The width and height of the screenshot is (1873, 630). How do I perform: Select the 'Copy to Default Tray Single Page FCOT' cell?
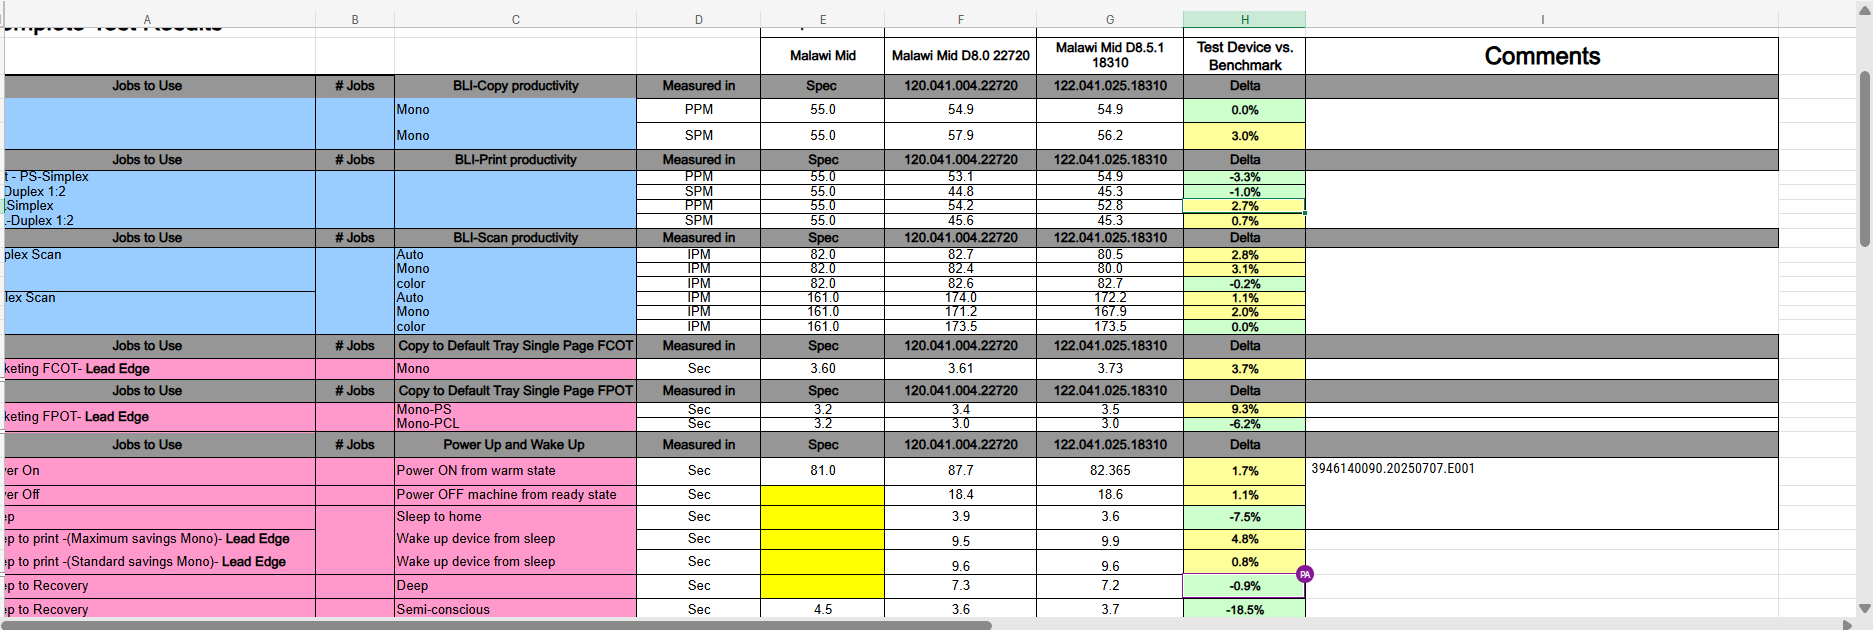pyautogui.click(x=515, y=346)
